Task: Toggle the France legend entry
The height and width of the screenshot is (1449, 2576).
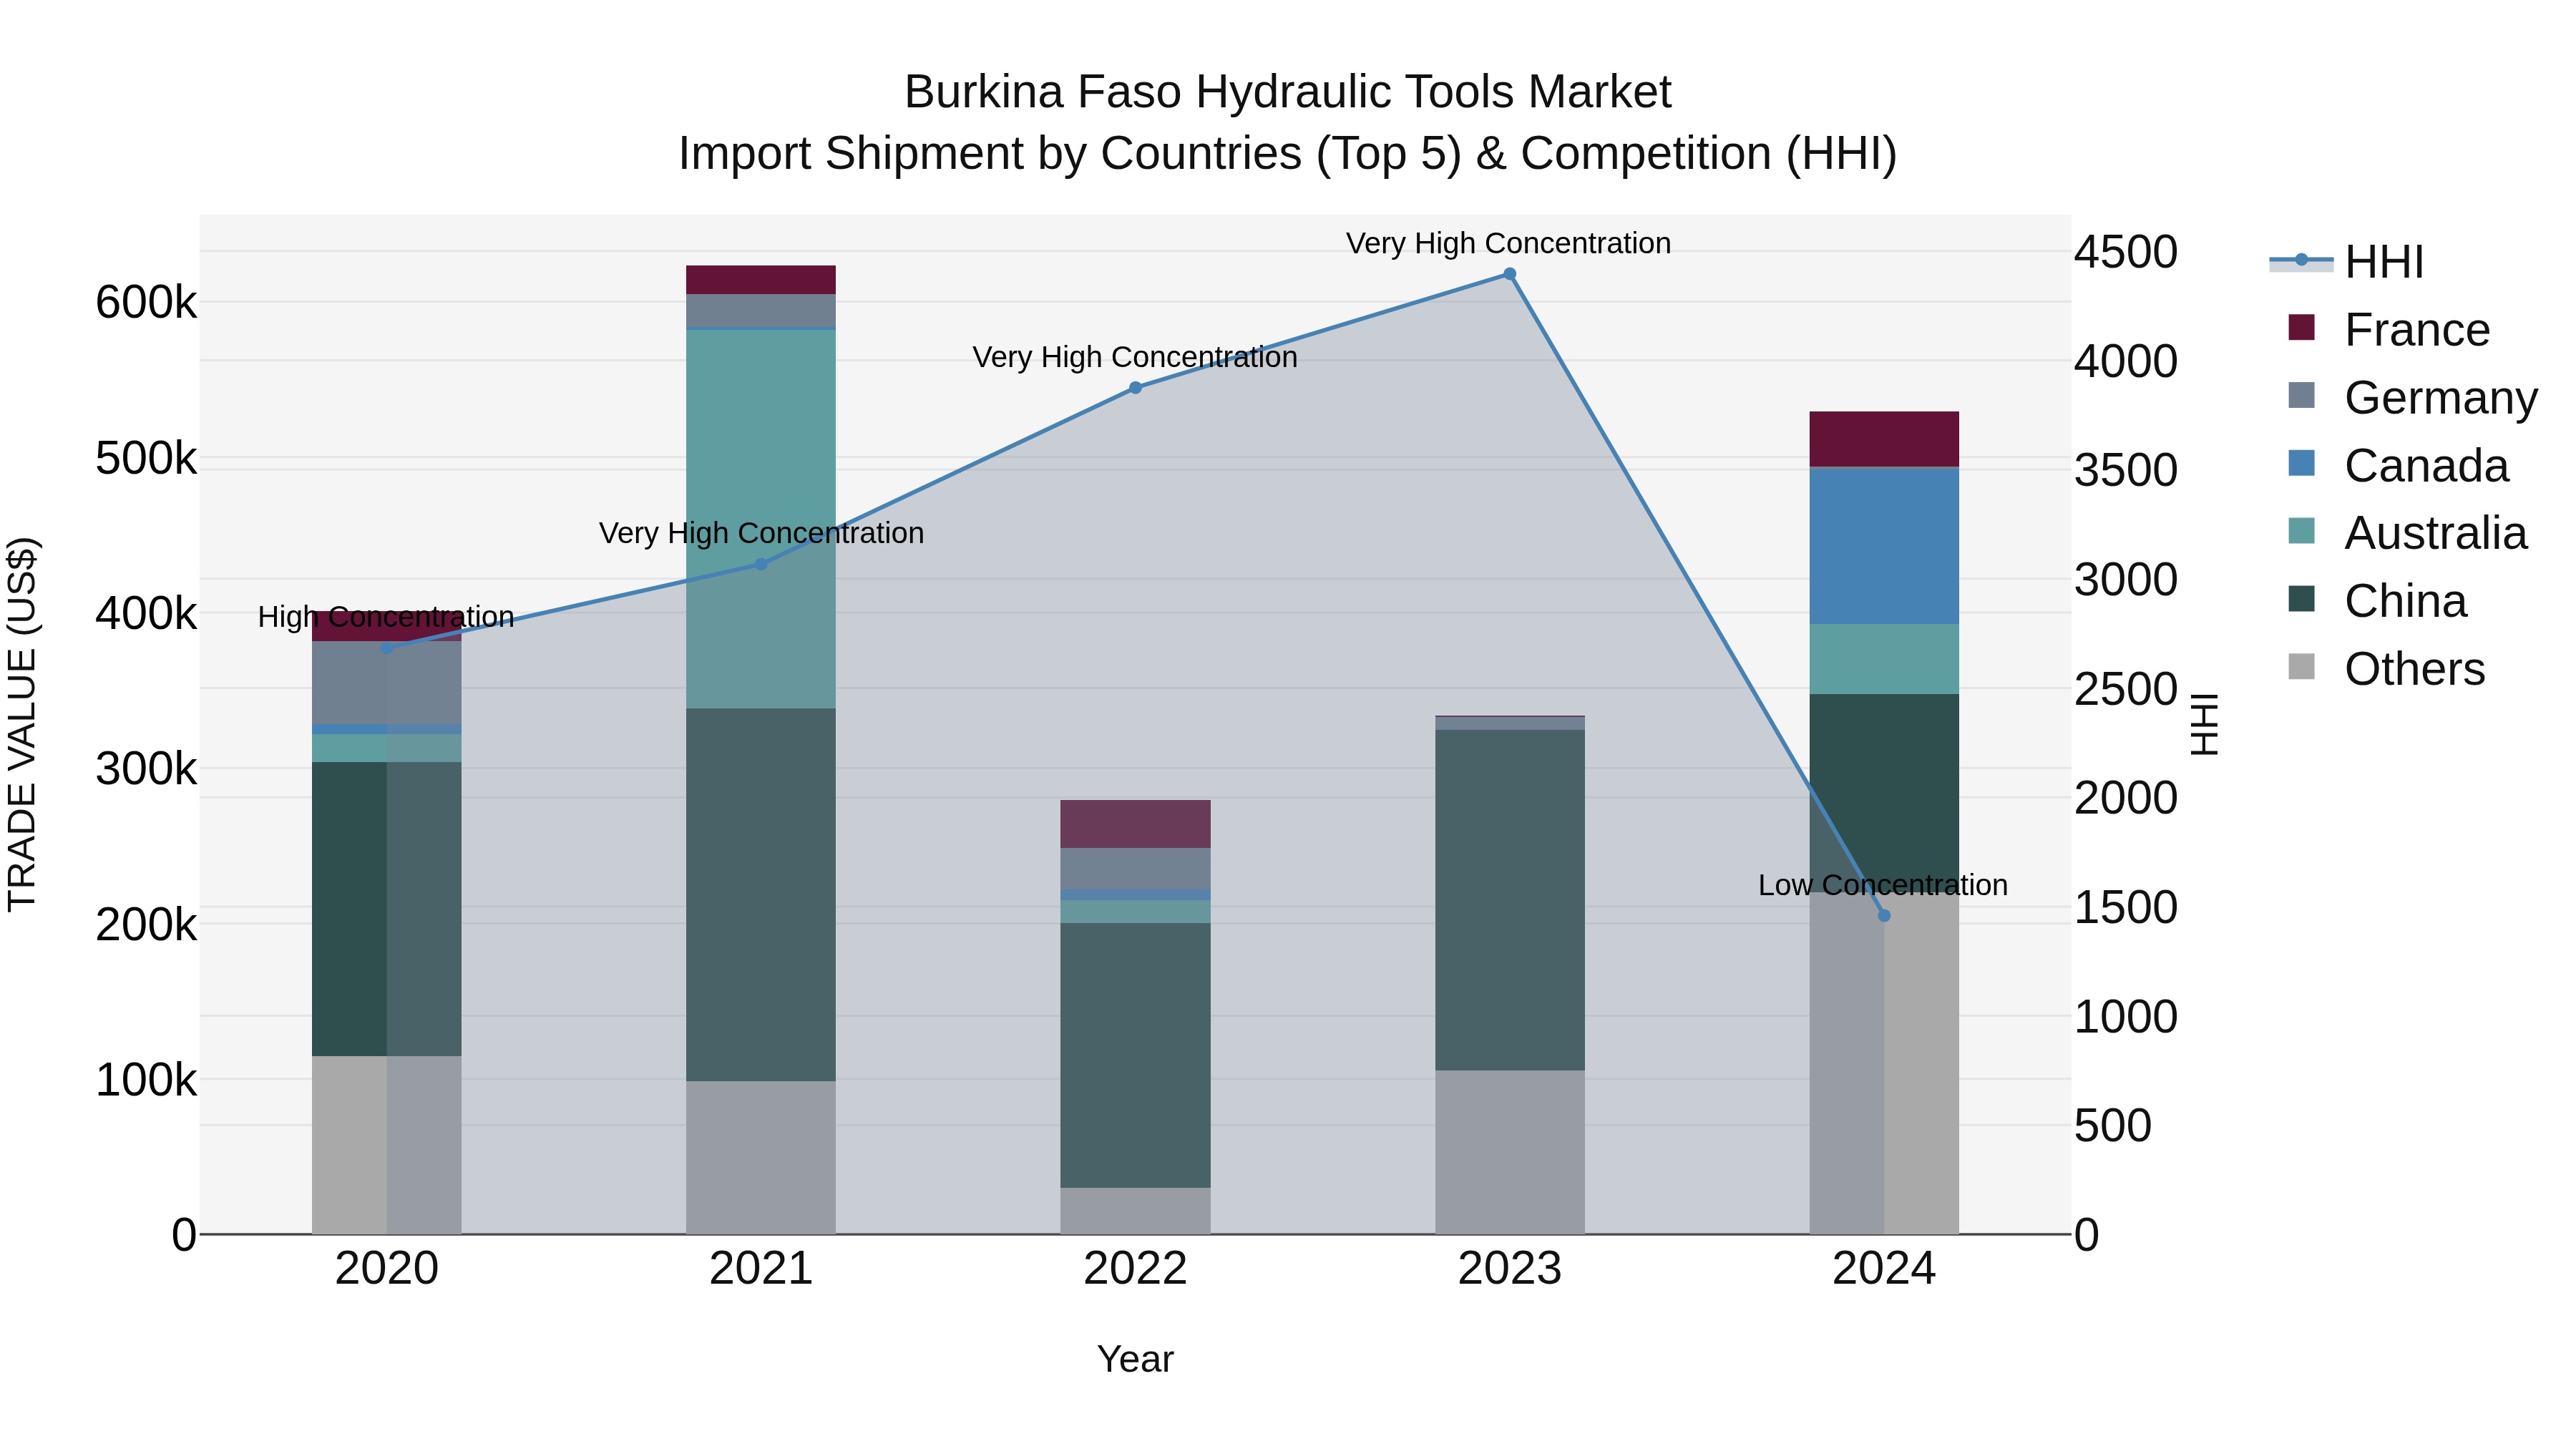Action: click(x=2389, y=329)
